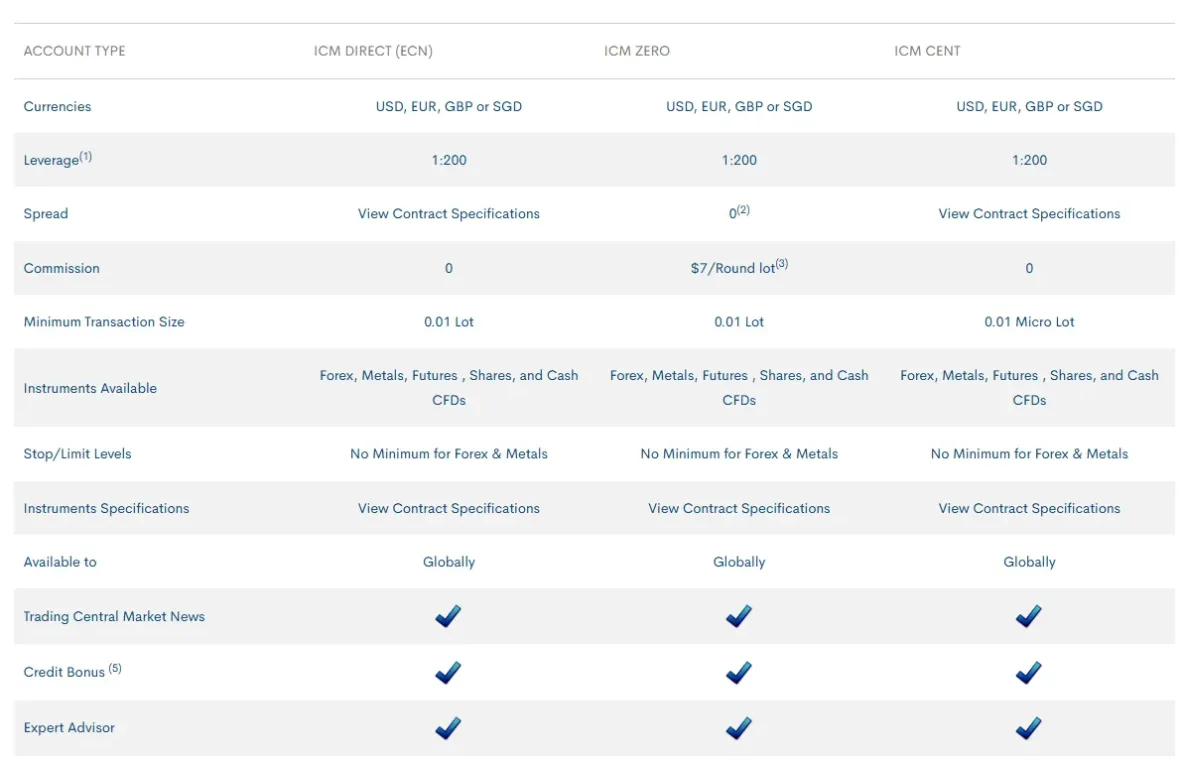This screenshot has width=1183, height=762.
Task: Click the Instruments Available row label
Action: (x=90, y=388)
